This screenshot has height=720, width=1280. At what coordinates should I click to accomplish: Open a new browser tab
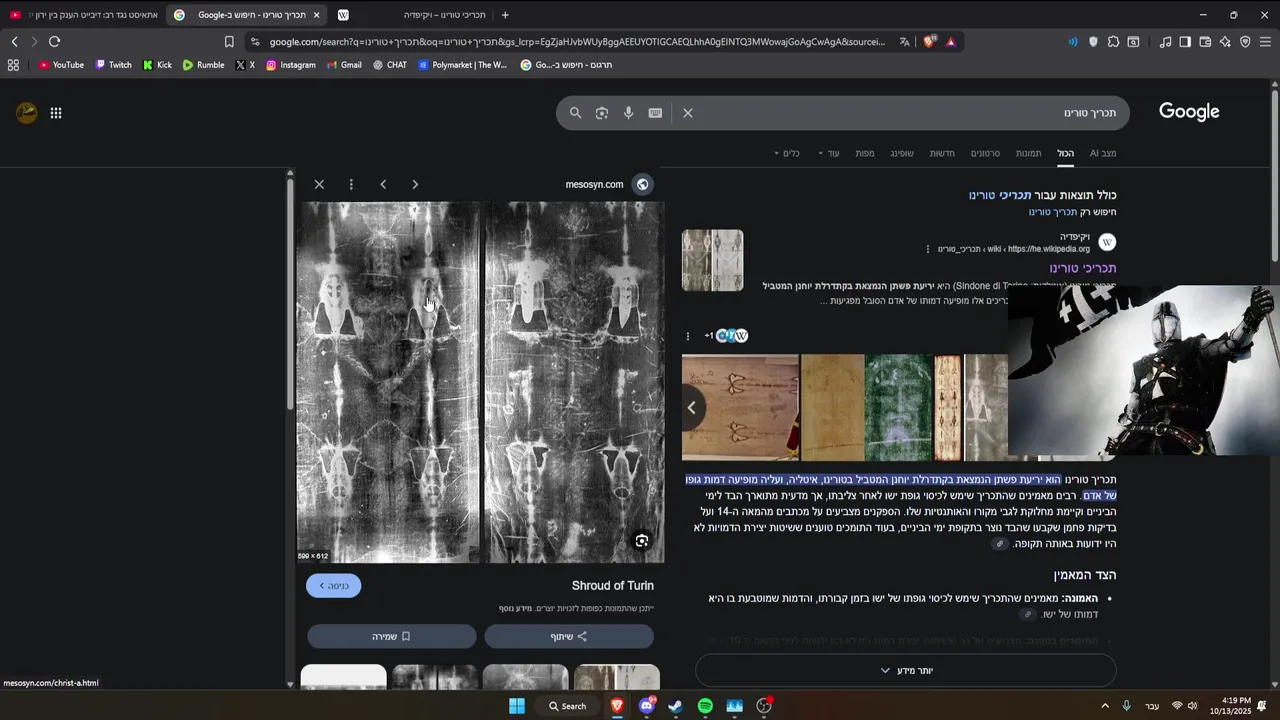pos(505,15)
